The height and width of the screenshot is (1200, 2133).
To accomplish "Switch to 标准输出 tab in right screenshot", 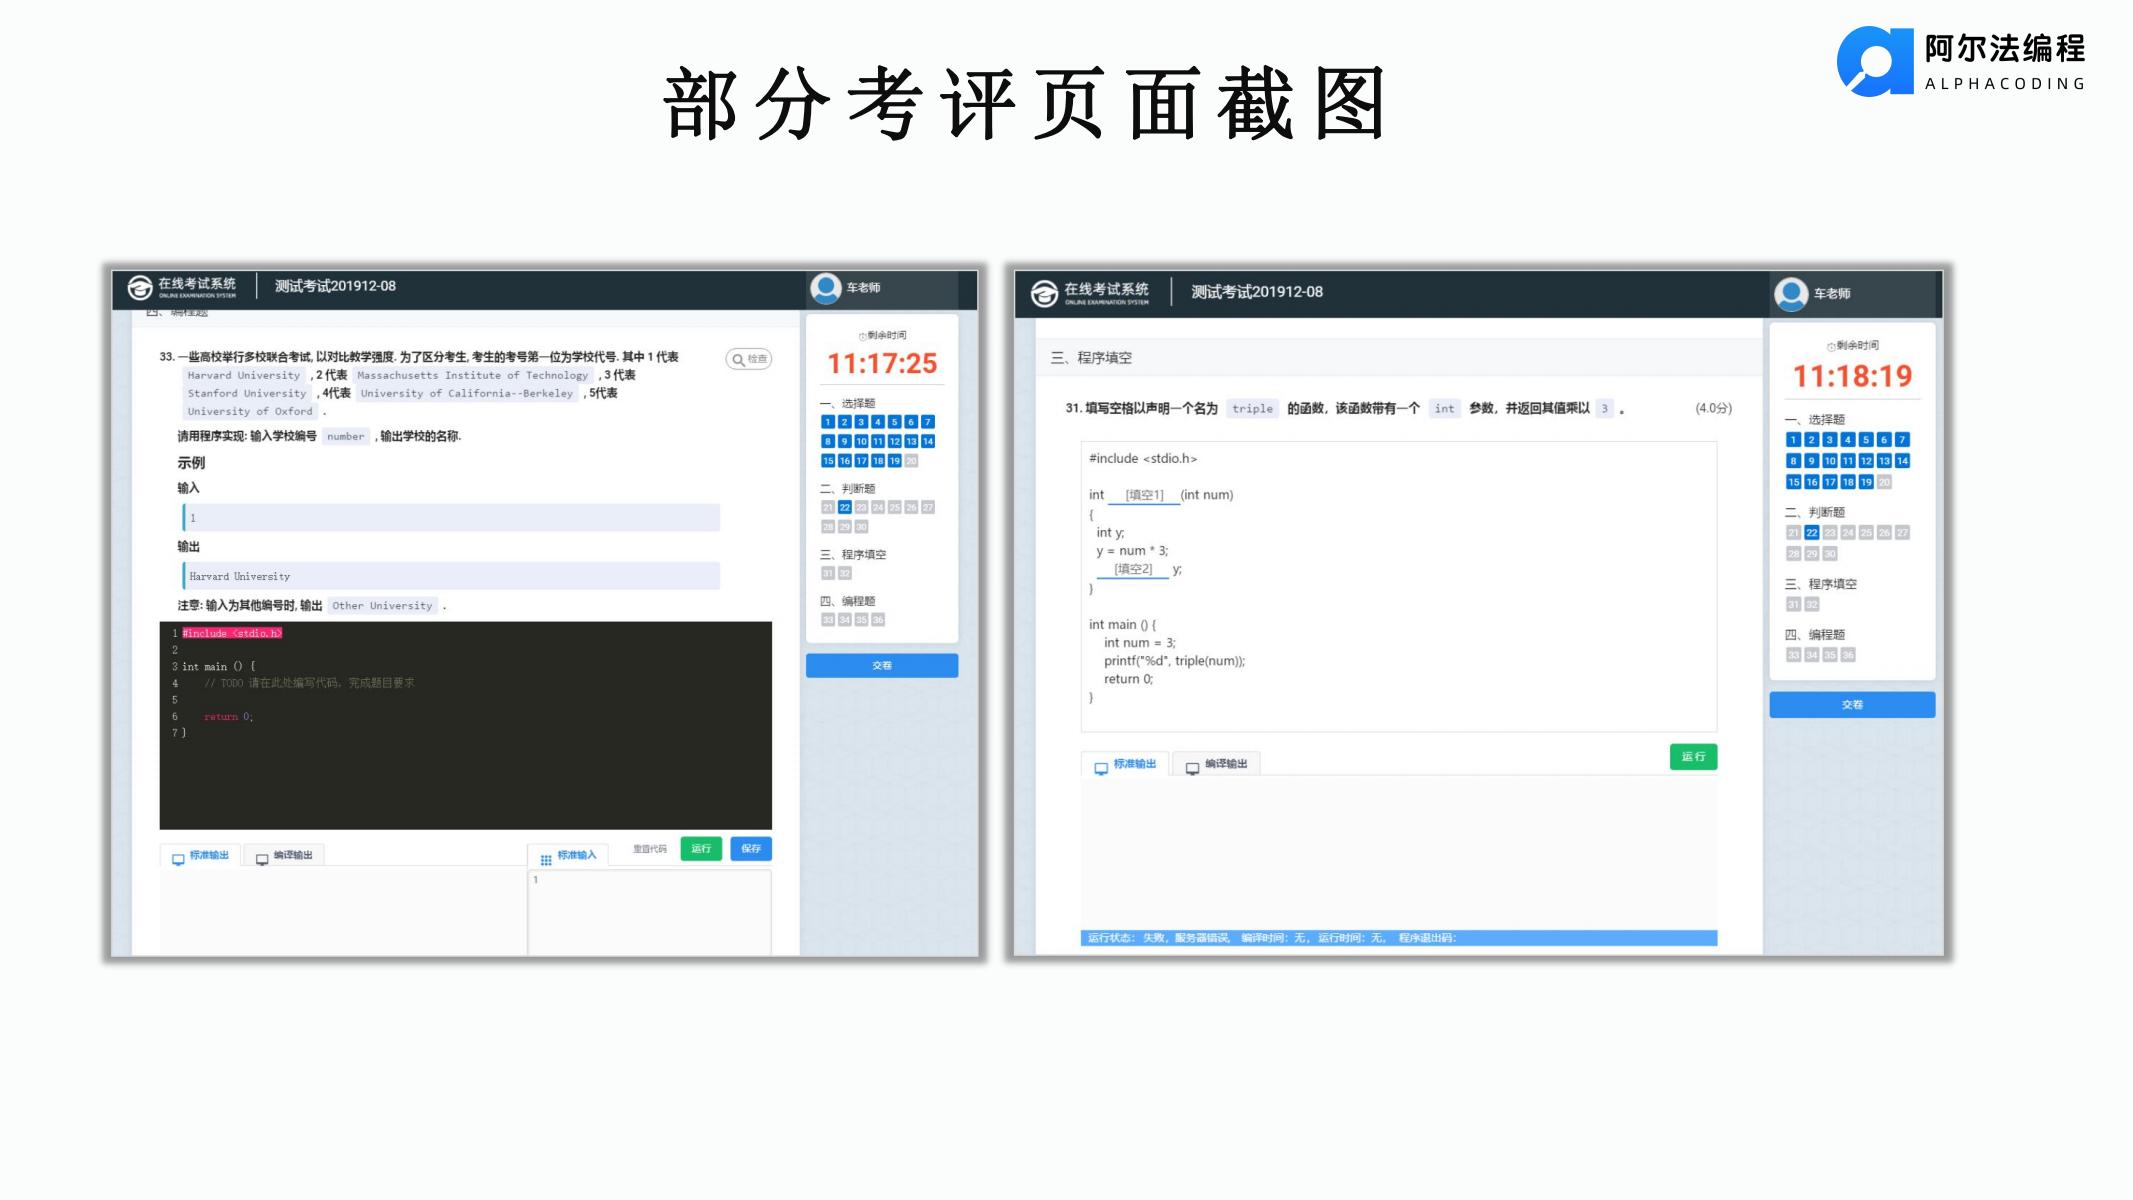I will tap(1125, 765).
